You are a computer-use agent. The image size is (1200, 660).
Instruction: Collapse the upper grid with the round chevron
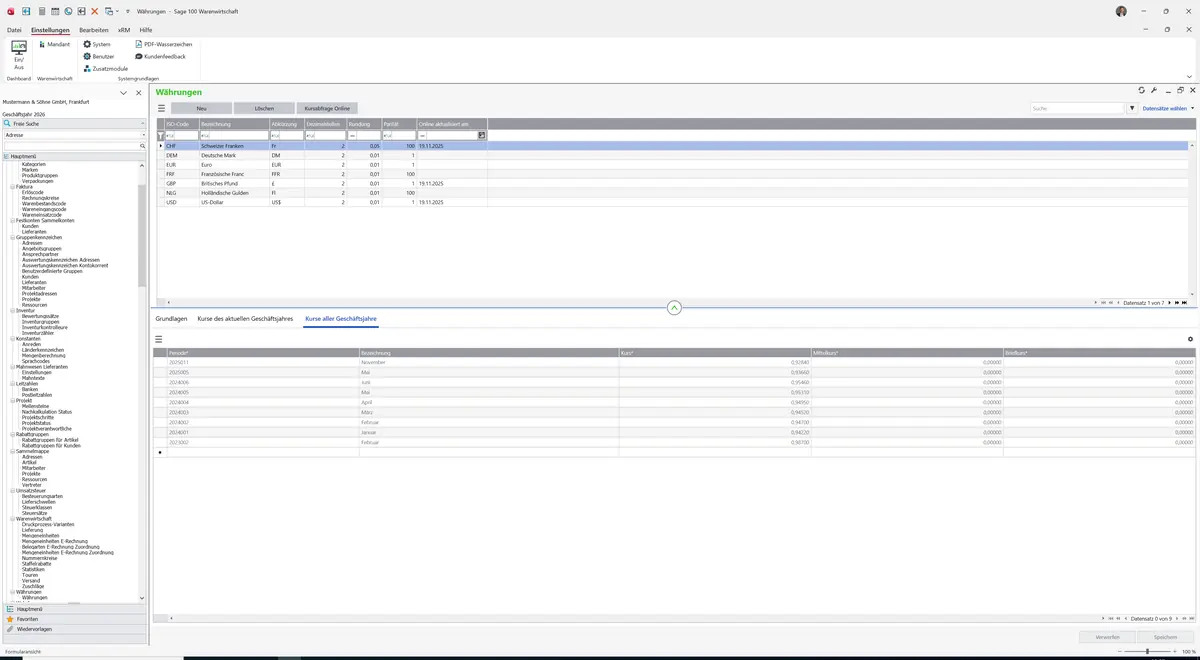[674, 307]
